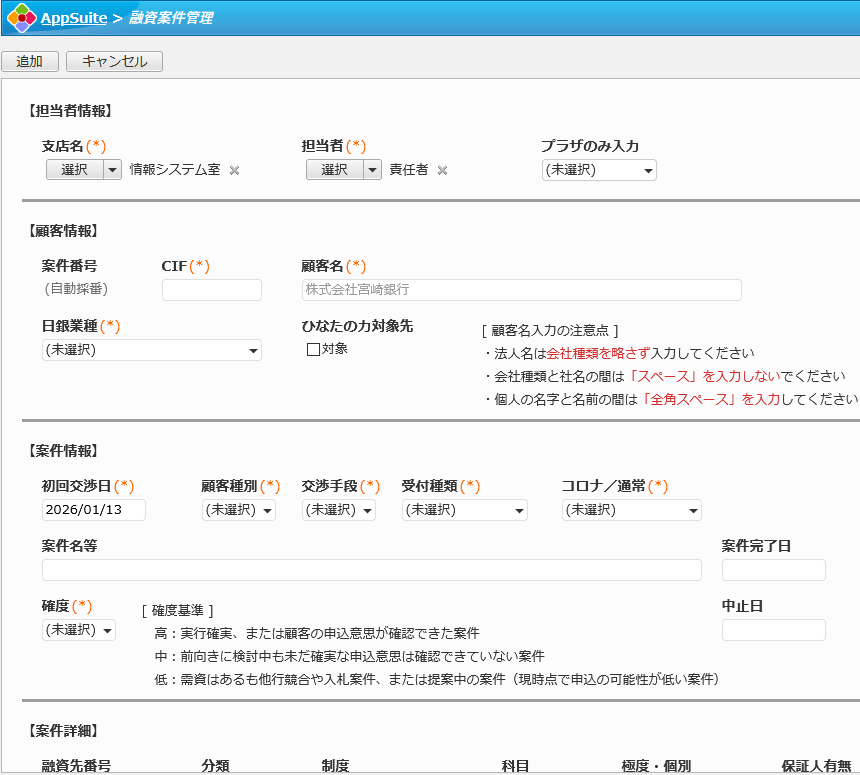860x775 pixels.
Task: Open the 交渉手段 dropdown
Action: click(338, 510)
